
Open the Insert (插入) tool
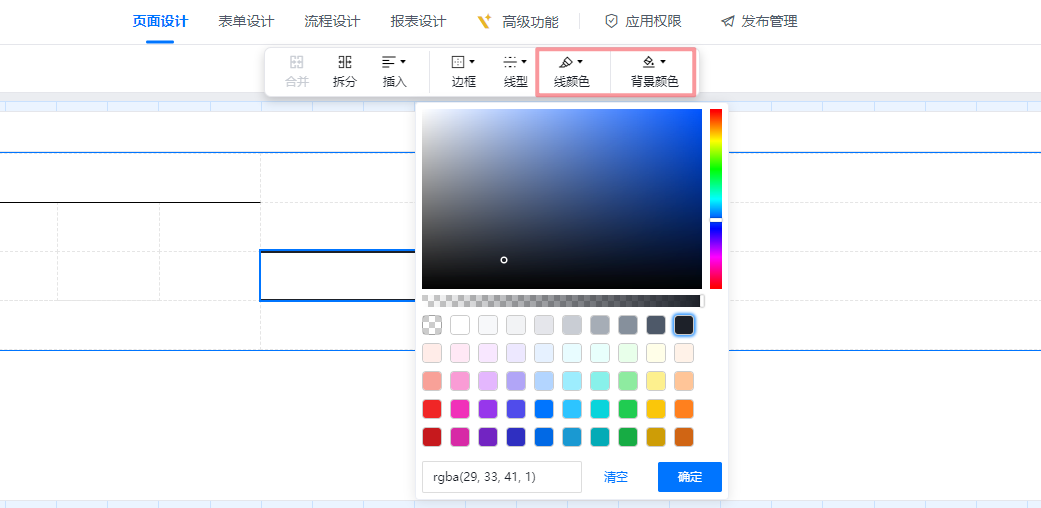point(389,62)
